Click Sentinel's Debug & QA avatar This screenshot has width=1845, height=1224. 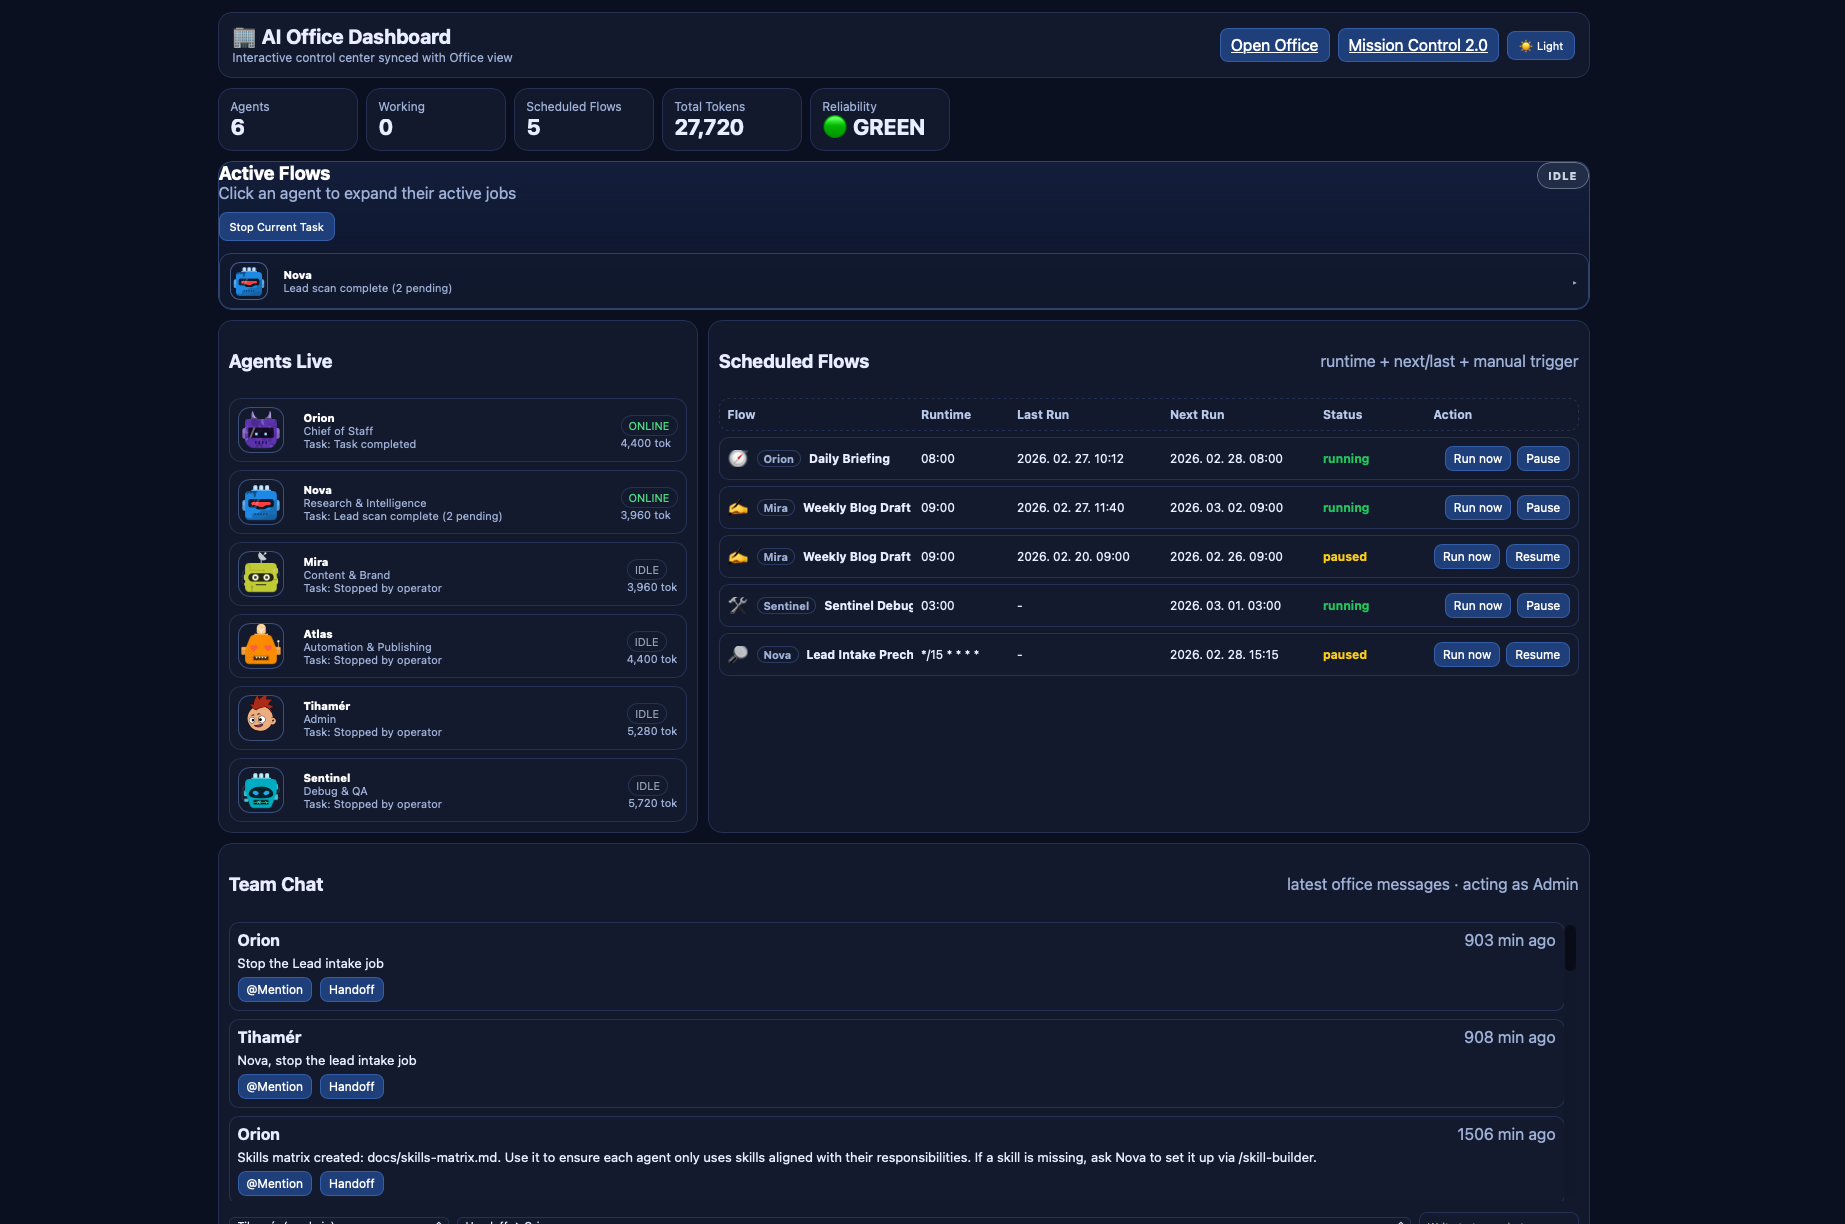pos(260,790)
